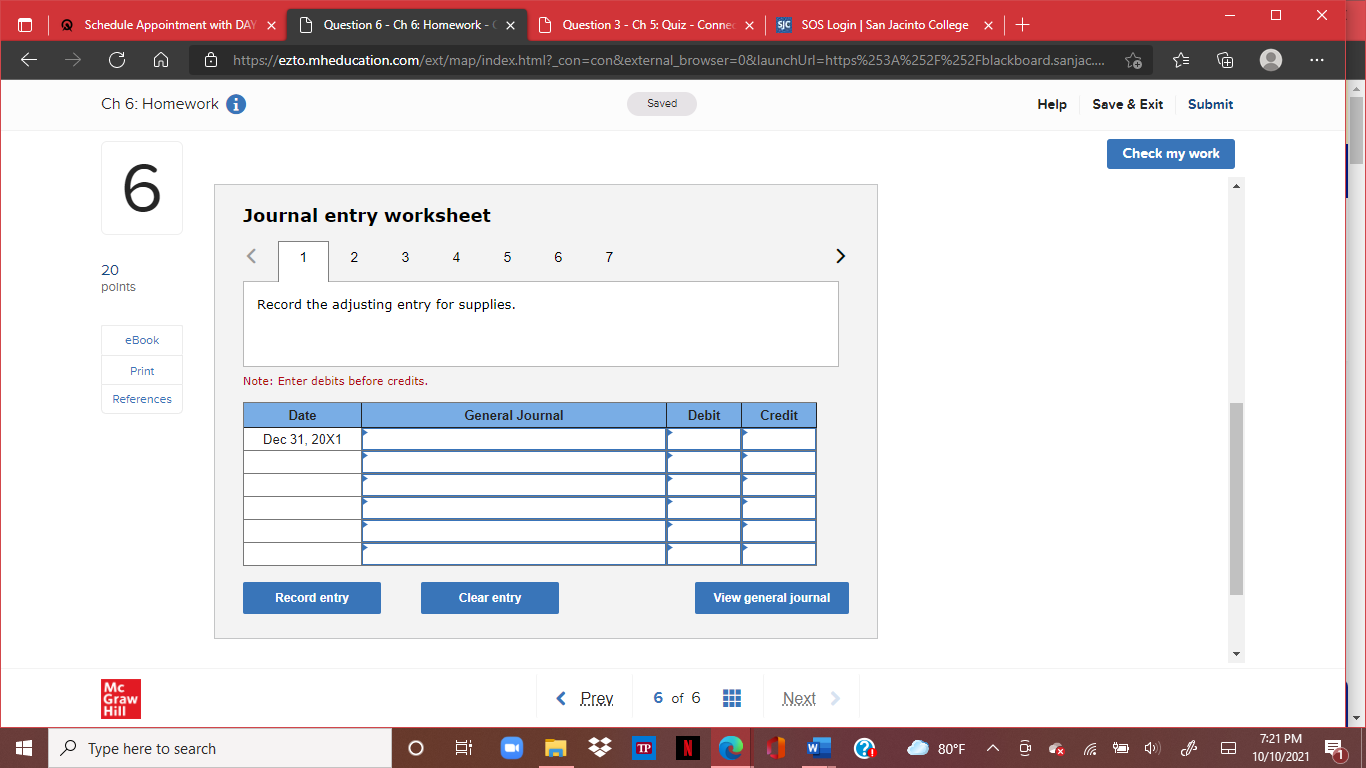Viewport: 1366px width, 768px height.
Task: Expand the hidden icons tray in system tray
Action: 993,748
